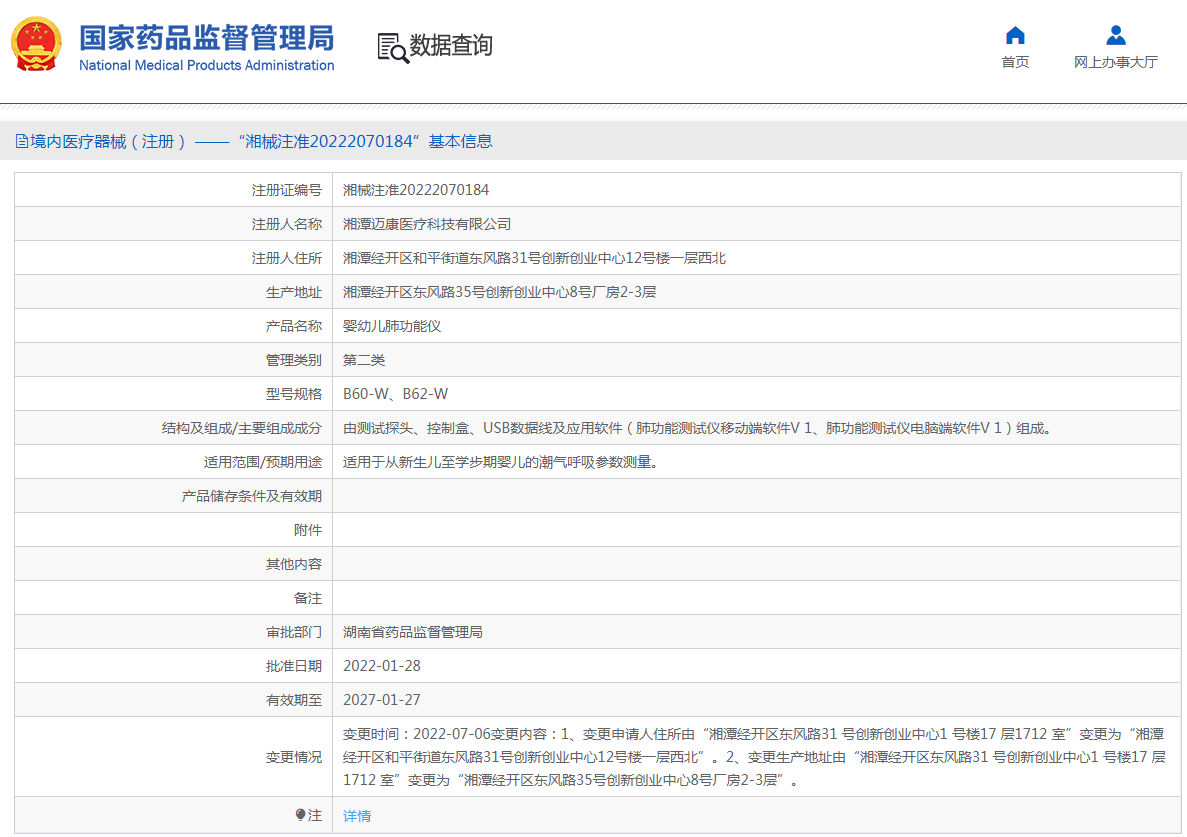Click production address value with 8号厂房2-3层

pyautogui.click(x=499, y=292)
